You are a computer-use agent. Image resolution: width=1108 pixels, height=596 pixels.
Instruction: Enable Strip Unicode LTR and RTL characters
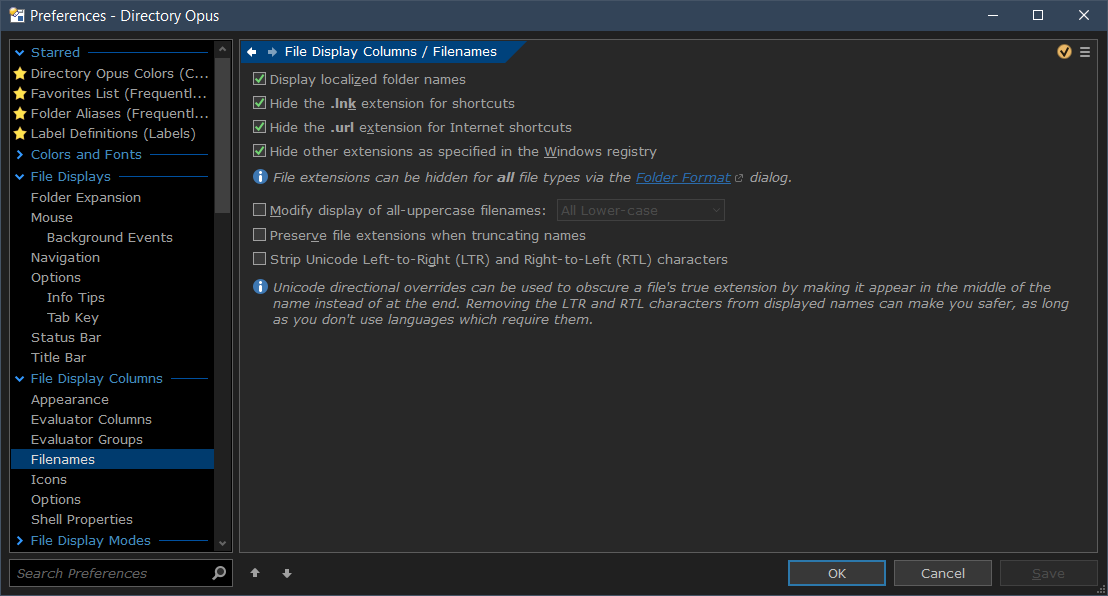coord(260,259)
